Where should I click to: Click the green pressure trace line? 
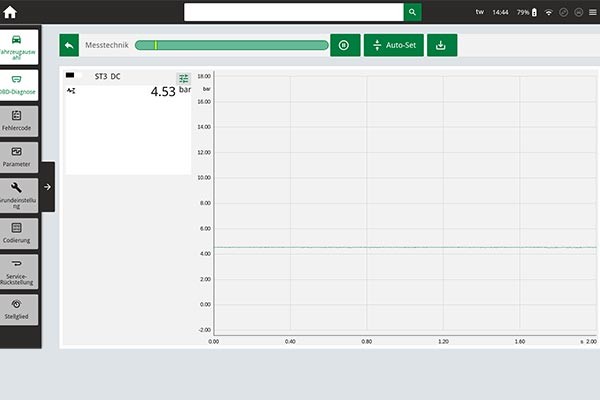[x=405, y=247]
